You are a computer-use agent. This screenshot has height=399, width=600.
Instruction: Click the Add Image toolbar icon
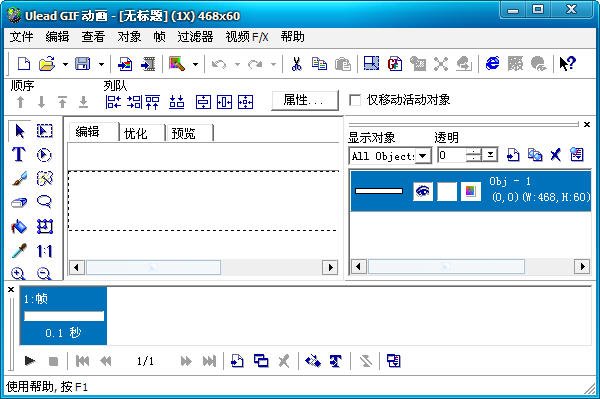click(125, 64)
